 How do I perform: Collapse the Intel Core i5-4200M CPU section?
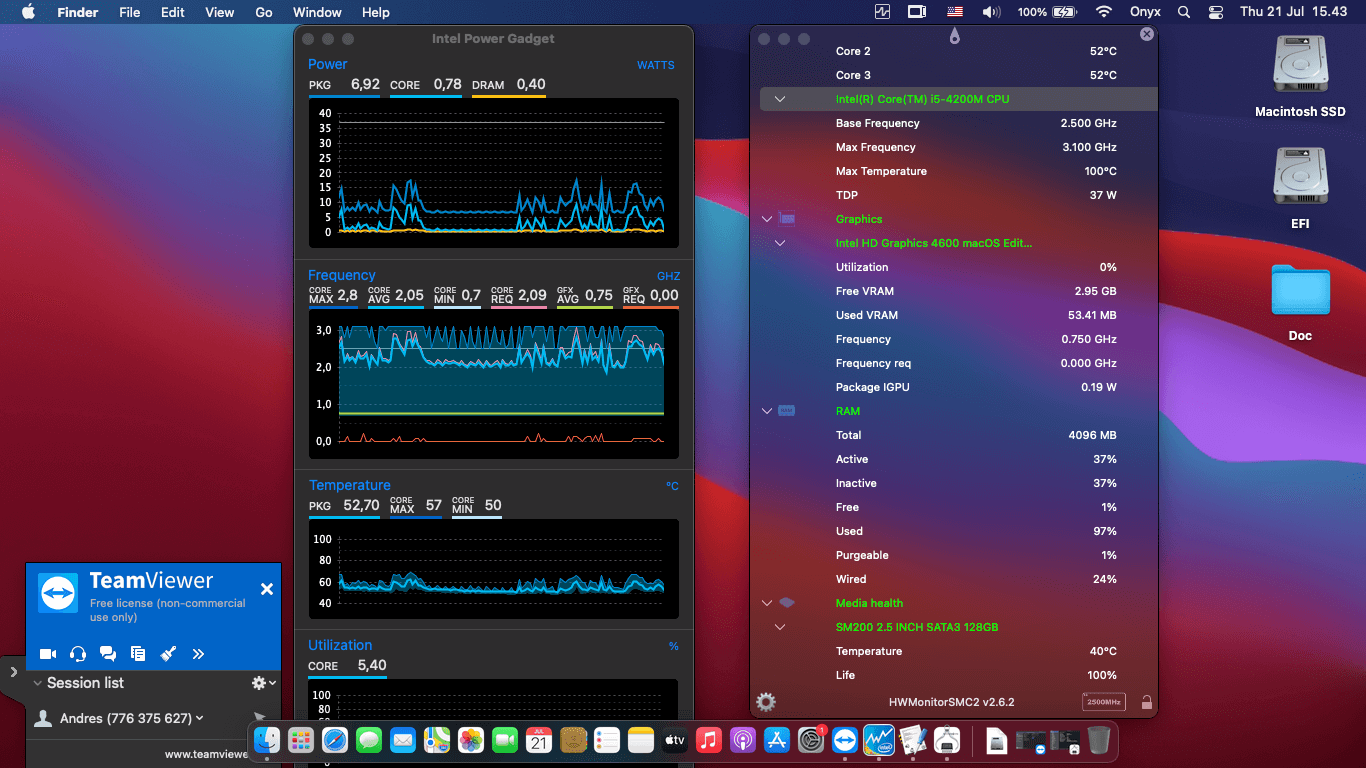click(779, 99)
